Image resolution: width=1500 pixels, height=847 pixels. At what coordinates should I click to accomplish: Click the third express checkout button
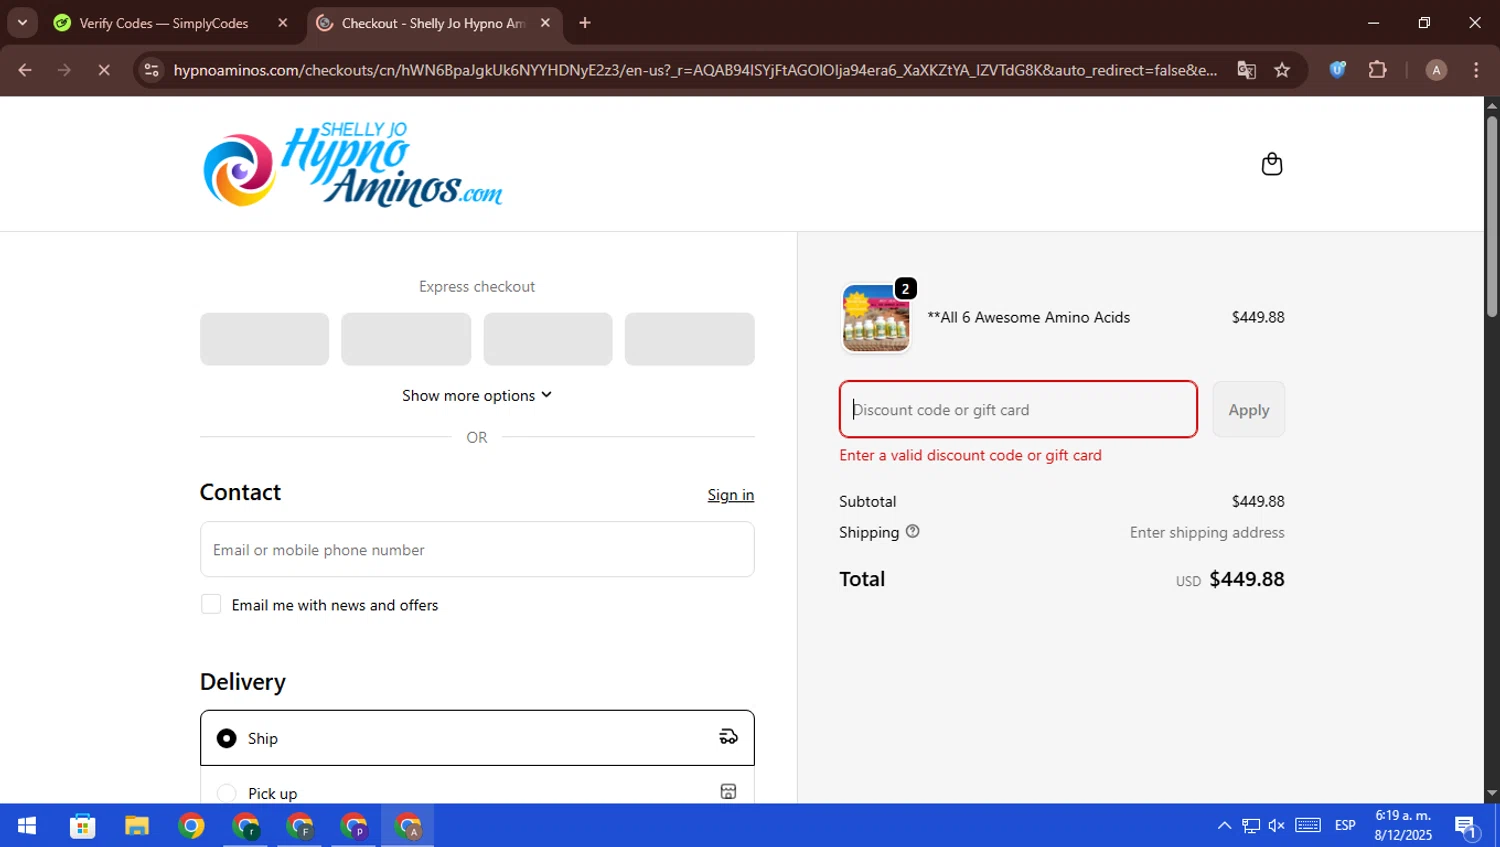[548, 339]
